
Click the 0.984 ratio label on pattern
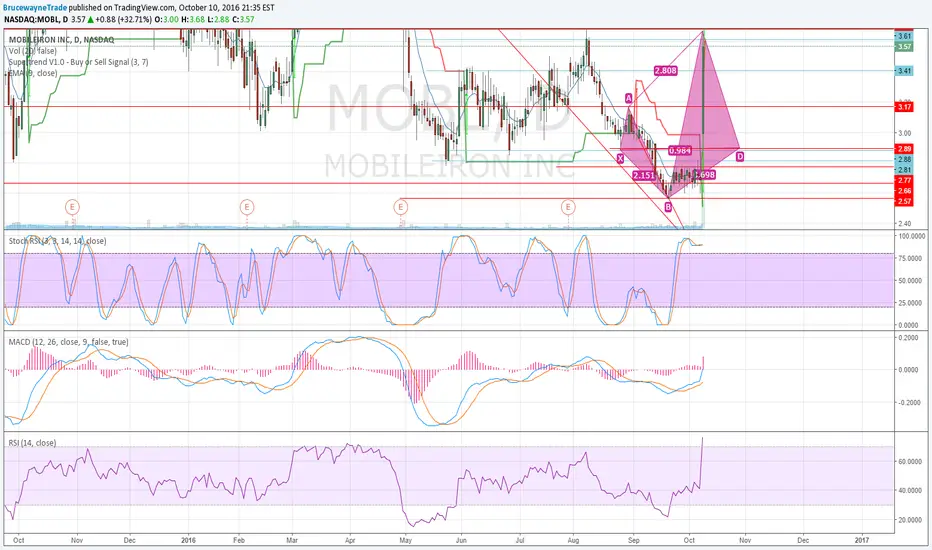click(x=679, y=151)
